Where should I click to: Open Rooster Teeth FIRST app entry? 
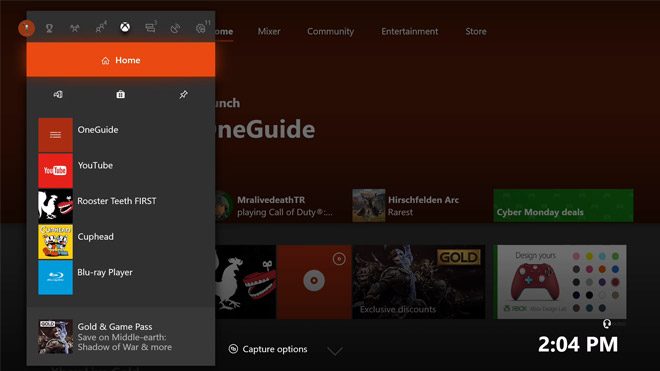(x=121, y=206)
